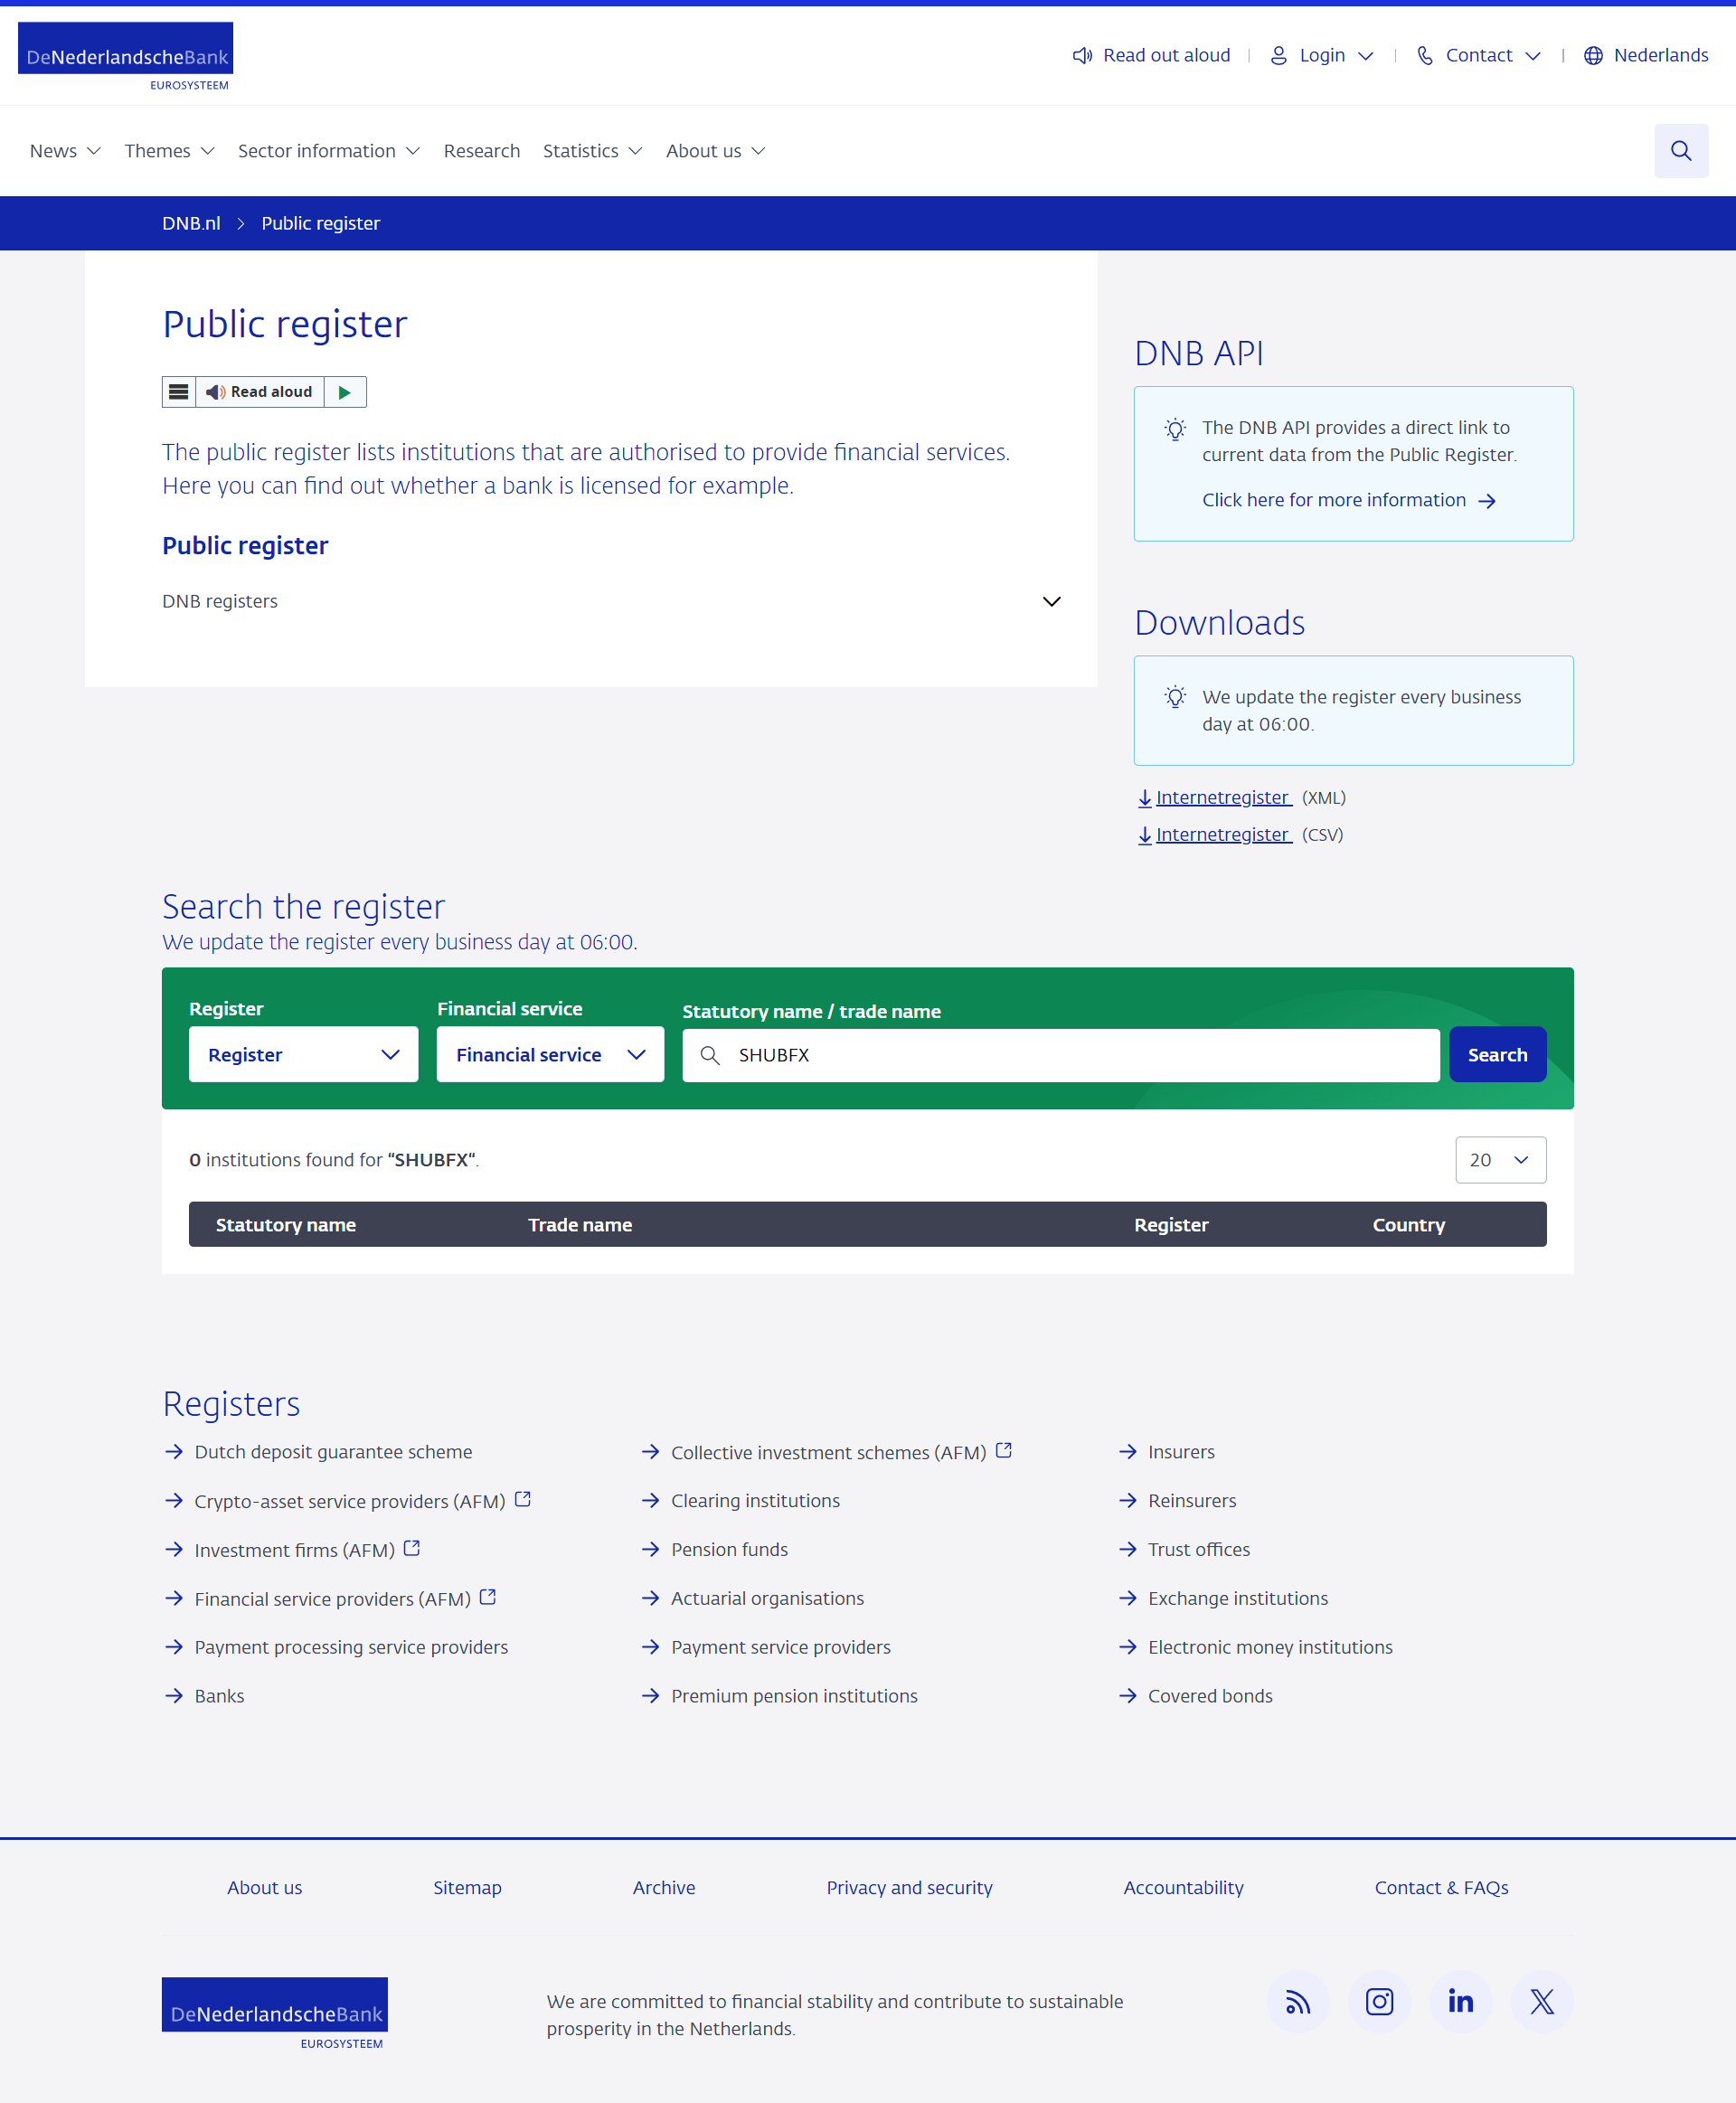Open the Clearing institutions register

pos(755,1500)
